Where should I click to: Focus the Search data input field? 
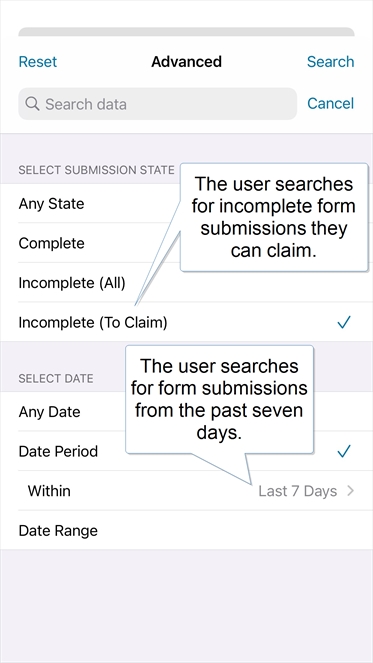(157, 104)
